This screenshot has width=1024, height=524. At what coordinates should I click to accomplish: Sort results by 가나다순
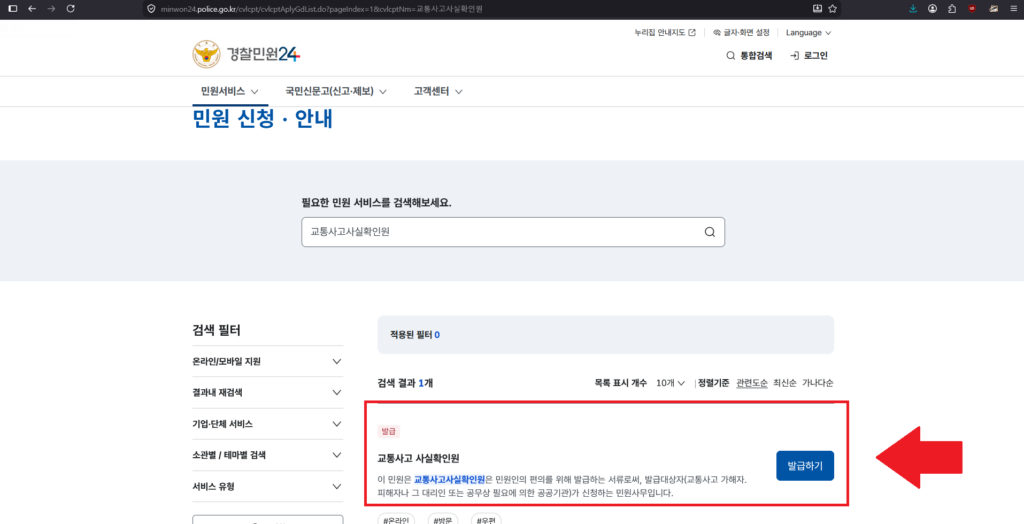coord(817,383)
